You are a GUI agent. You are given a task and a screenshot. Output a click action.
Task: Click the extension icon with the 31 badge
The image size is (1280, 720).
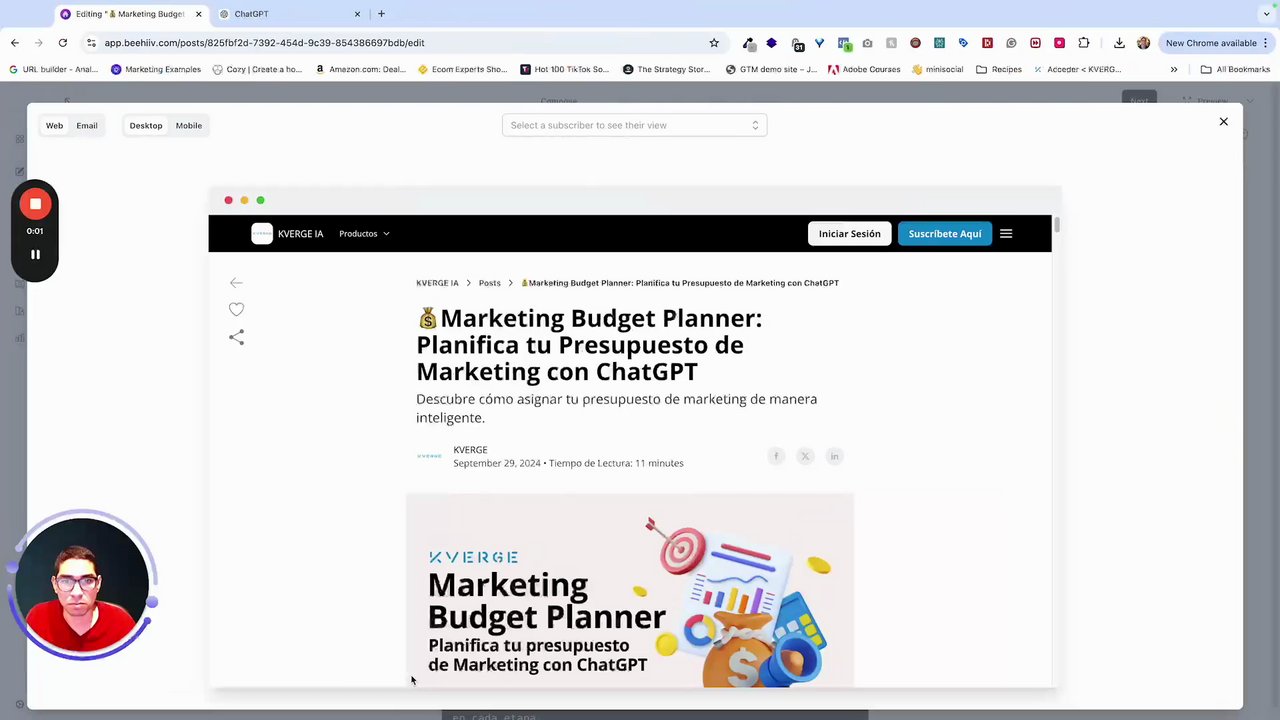click(797, 43)
